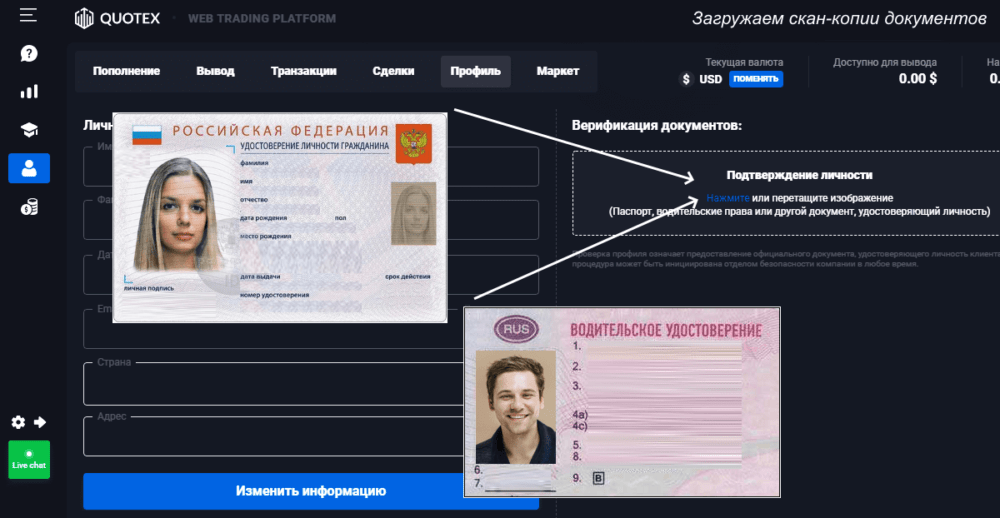Viewport: 1000px width, 518px height.
Task: Open the coins finance icon in sidebar
Action: tap(29, 207)
